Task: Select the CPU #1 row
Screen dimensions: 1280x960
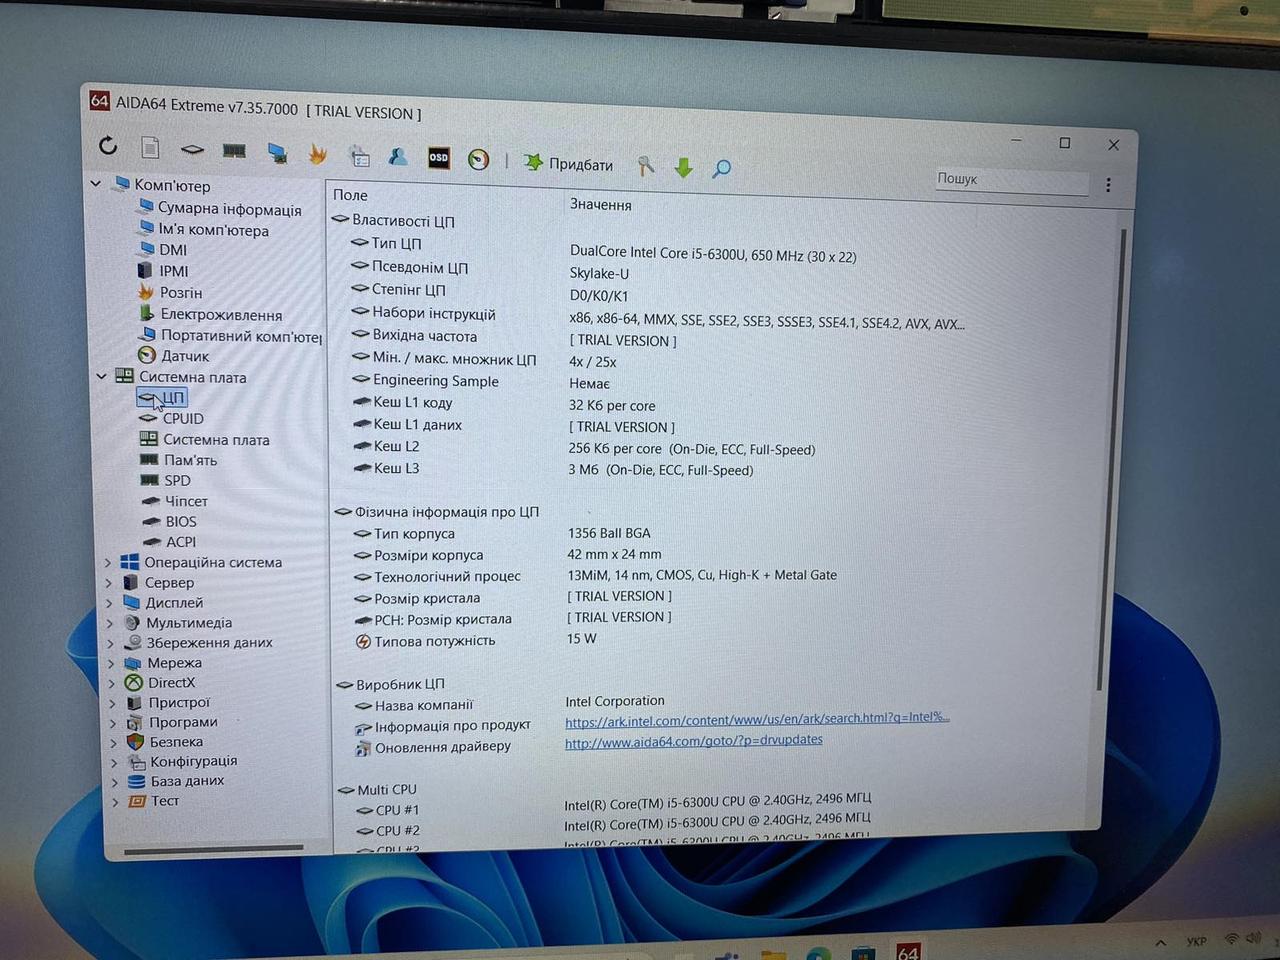Action: tap(397, 810)
